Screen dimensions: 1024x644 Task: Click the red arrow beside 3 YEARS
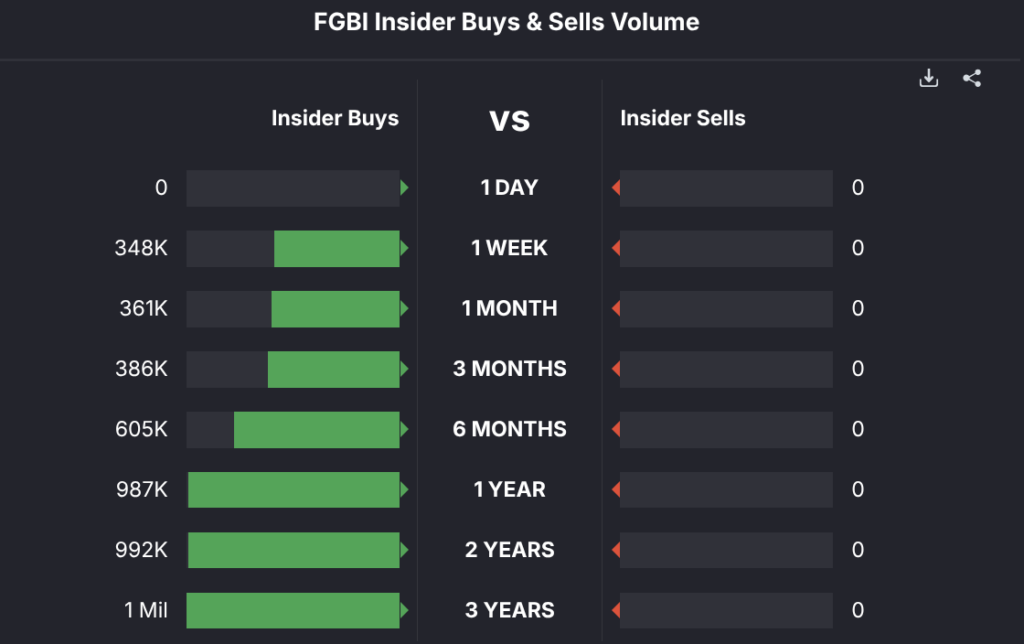pyautogui.click(x=616, y=610)
